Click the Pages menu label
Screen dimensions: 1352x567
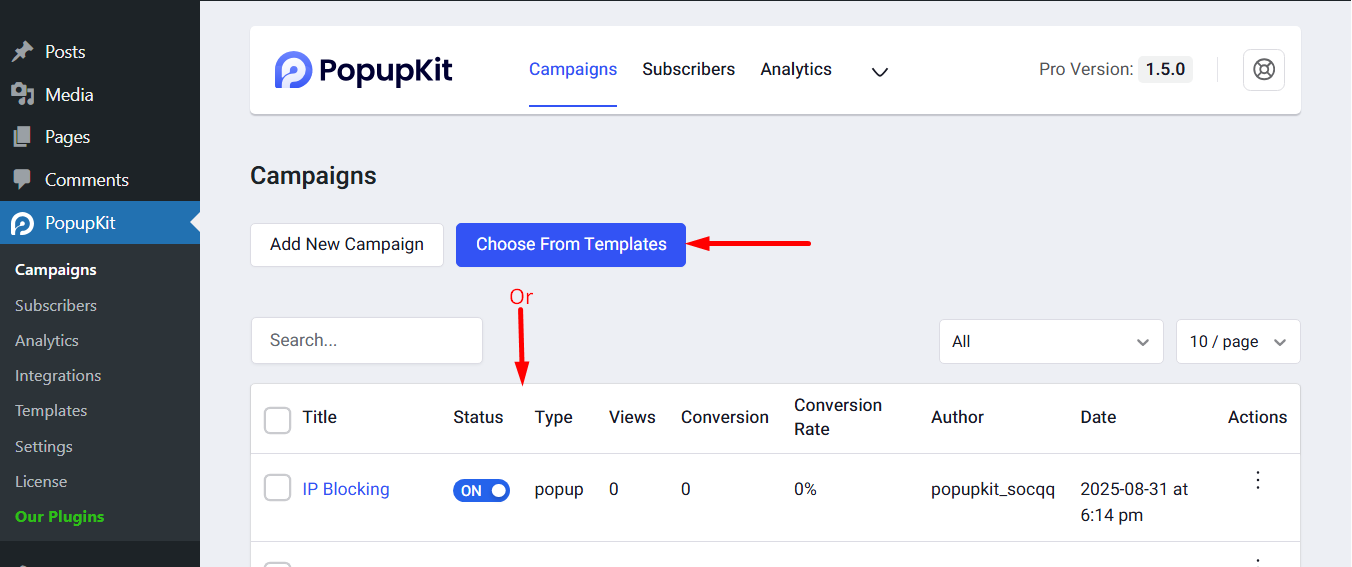pyautogui.click(x=67, y=137)
